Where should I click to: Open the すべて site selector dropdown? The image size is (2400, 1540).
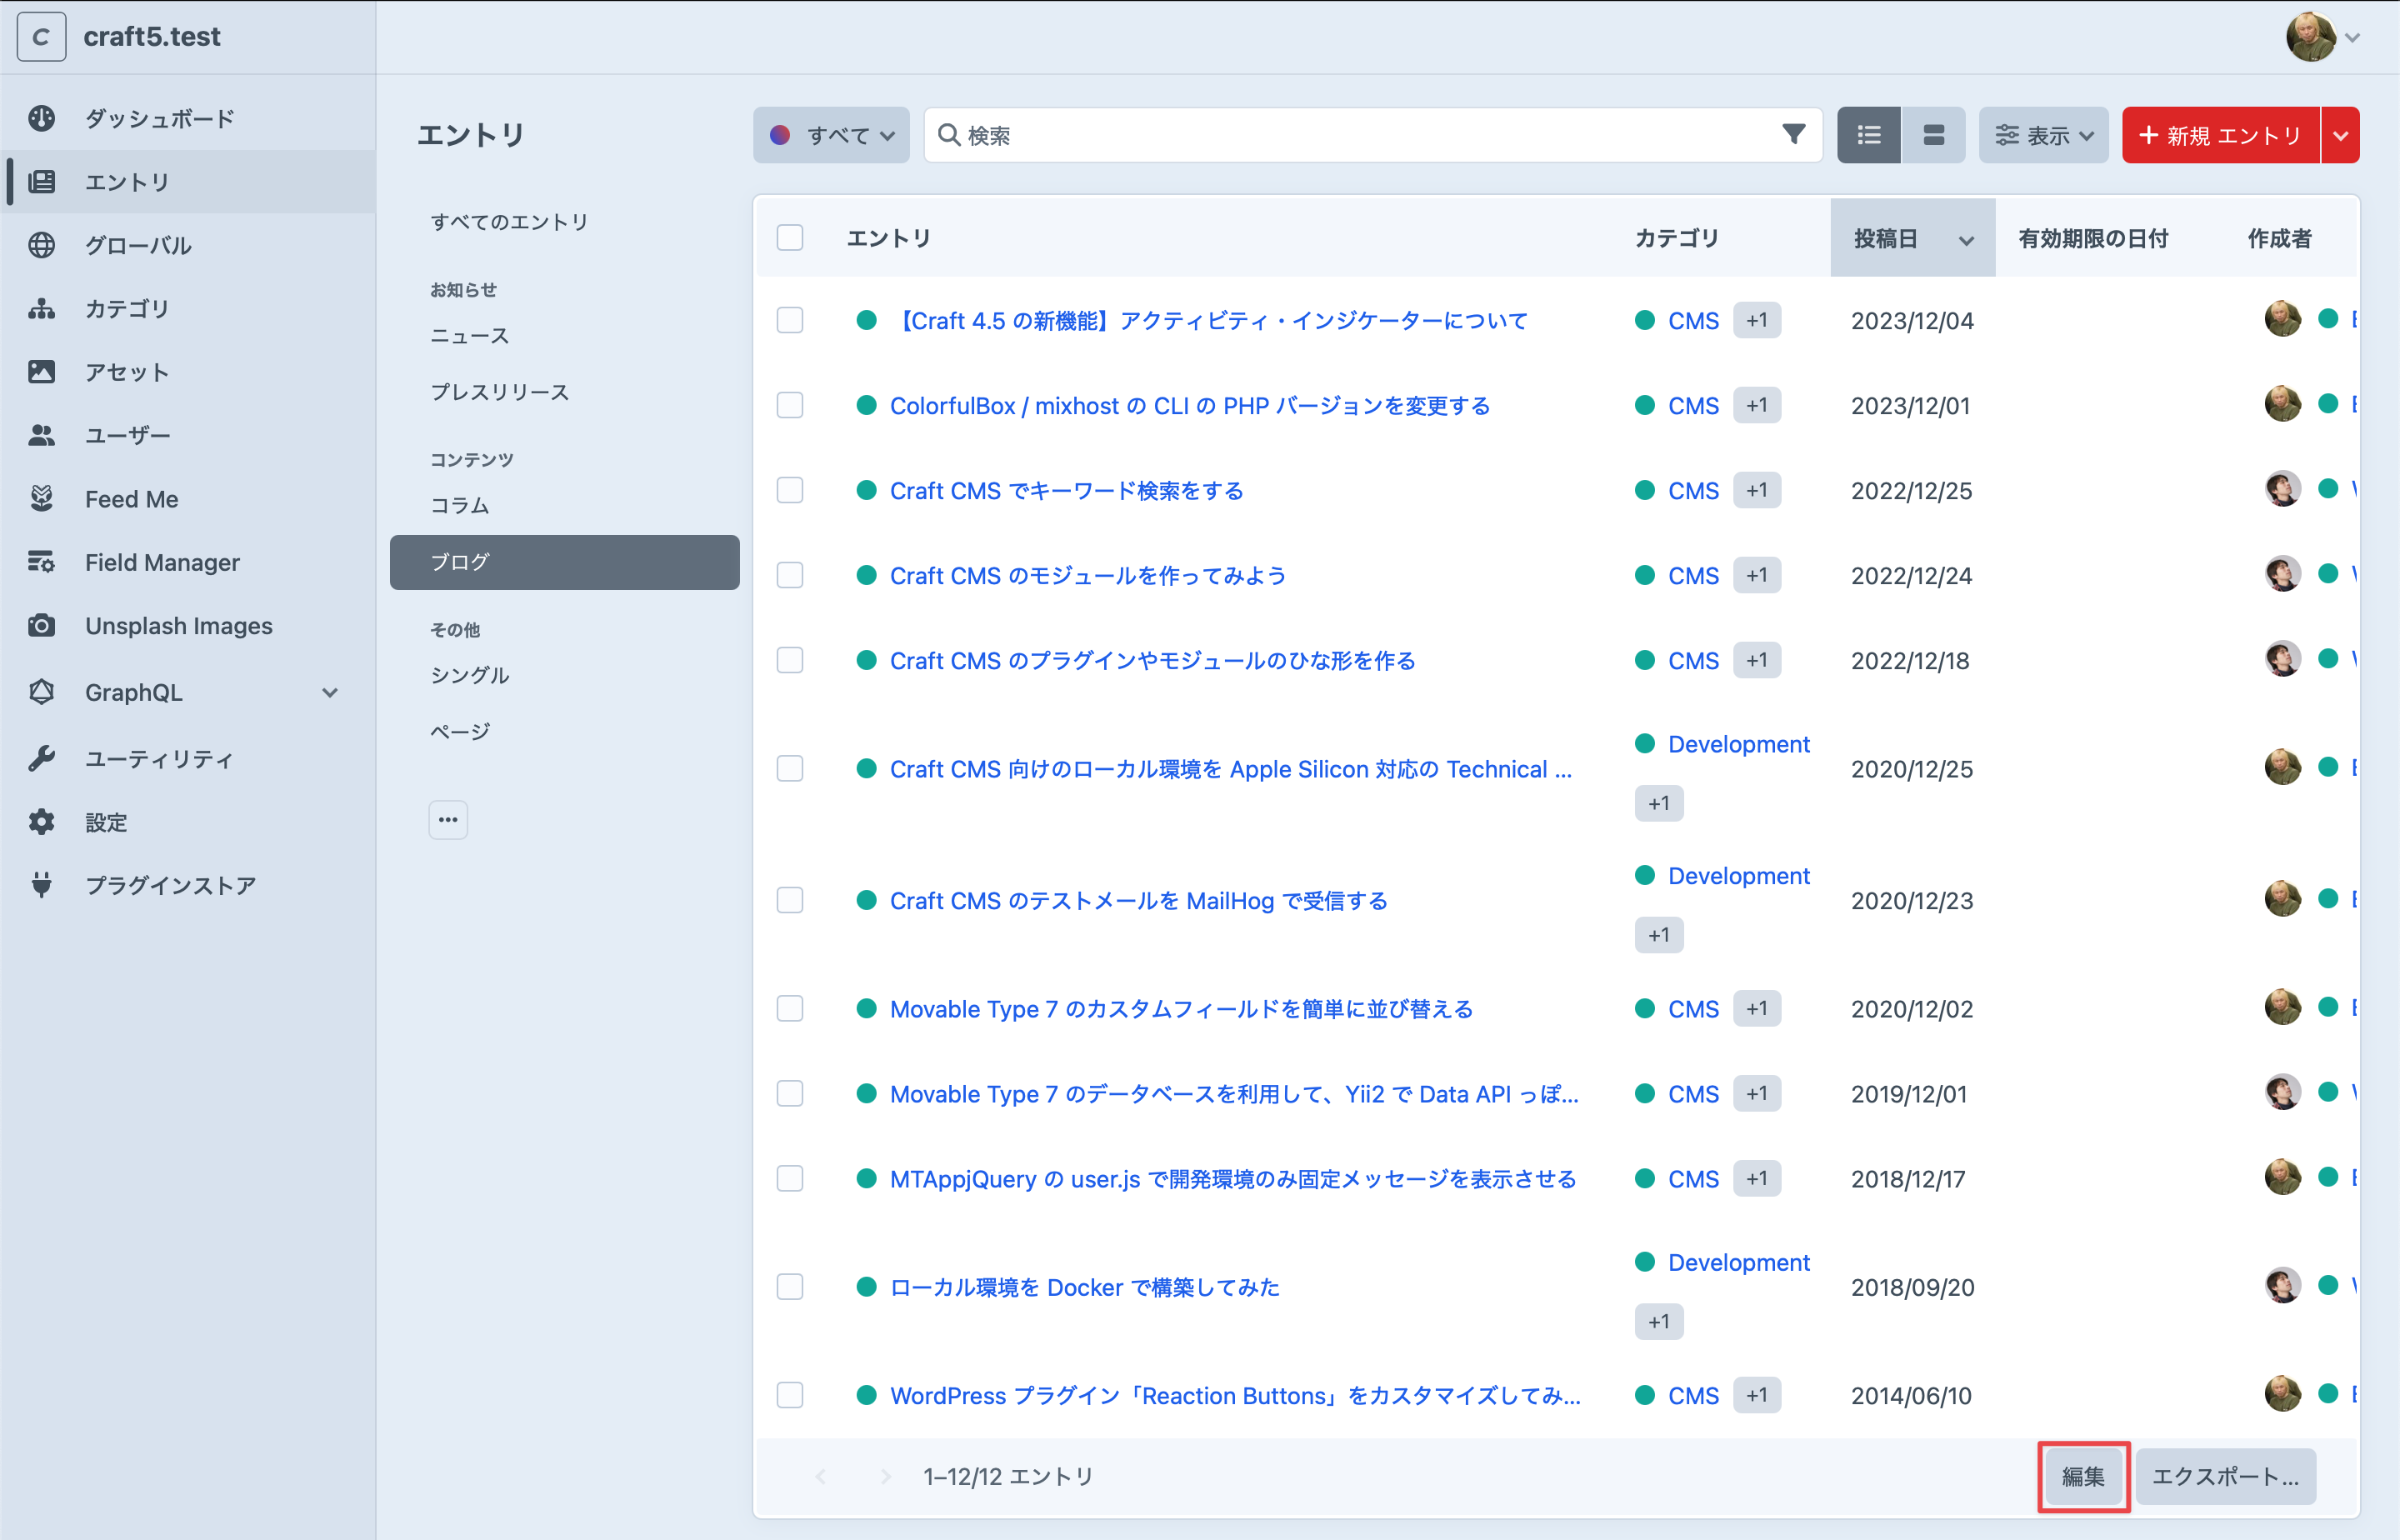[831, 134]
